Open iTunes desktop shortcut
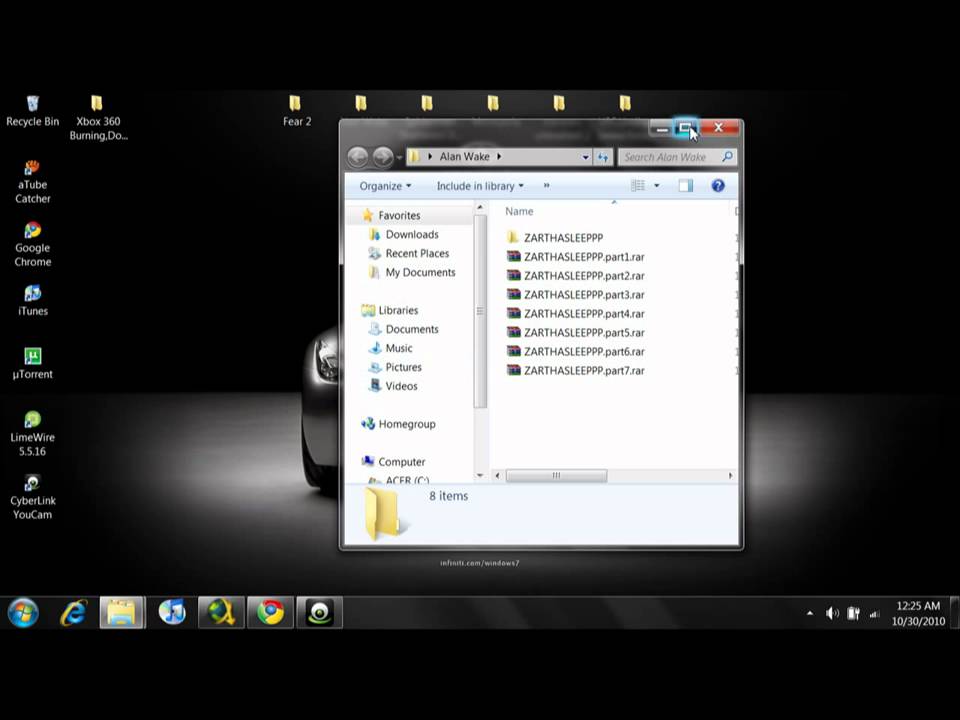 [x=32, y=301]
